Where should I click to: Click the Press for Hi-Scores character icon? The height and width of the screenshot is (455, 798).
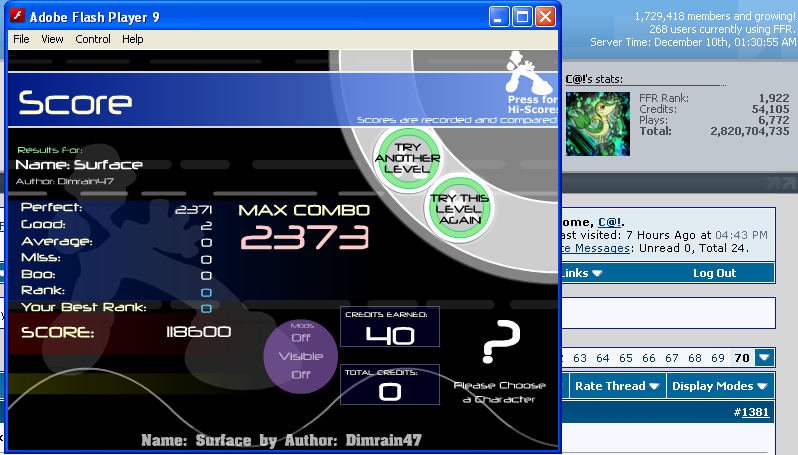[525, 75]
